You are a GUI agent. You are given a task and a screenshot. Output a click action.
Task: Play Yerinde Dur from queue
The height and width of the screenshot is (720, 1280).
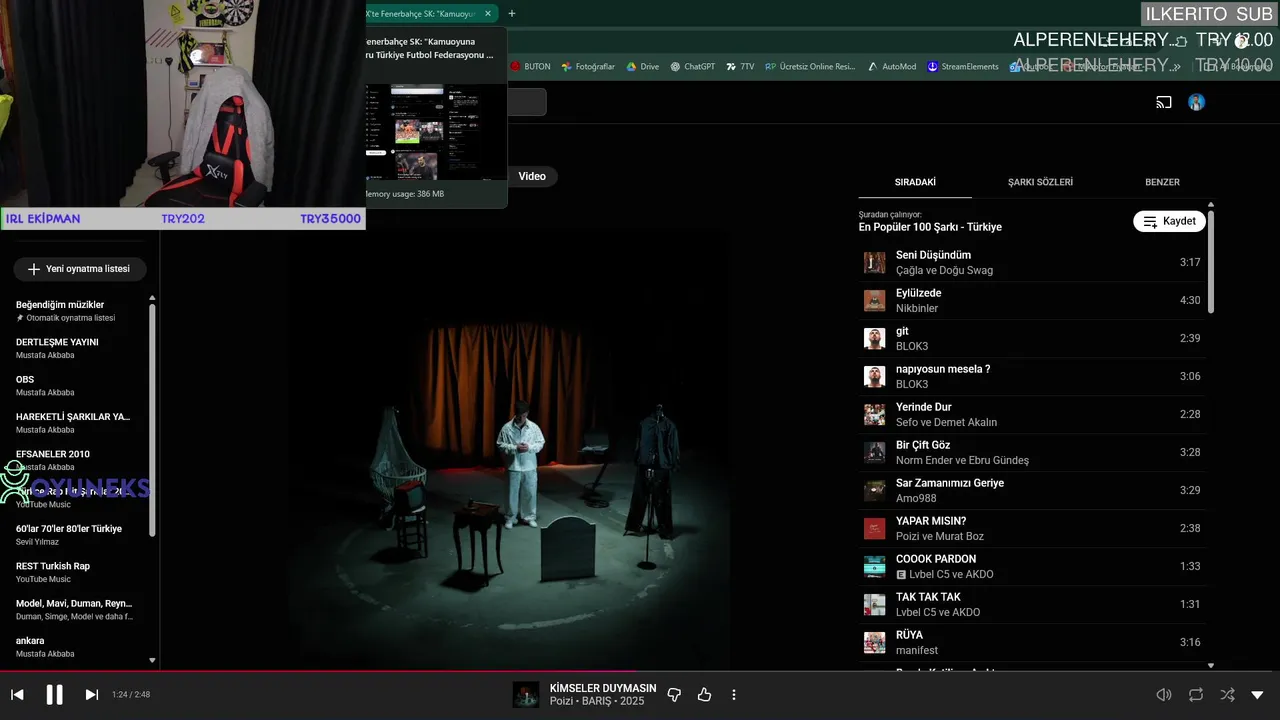click(x=1032, y=414)
